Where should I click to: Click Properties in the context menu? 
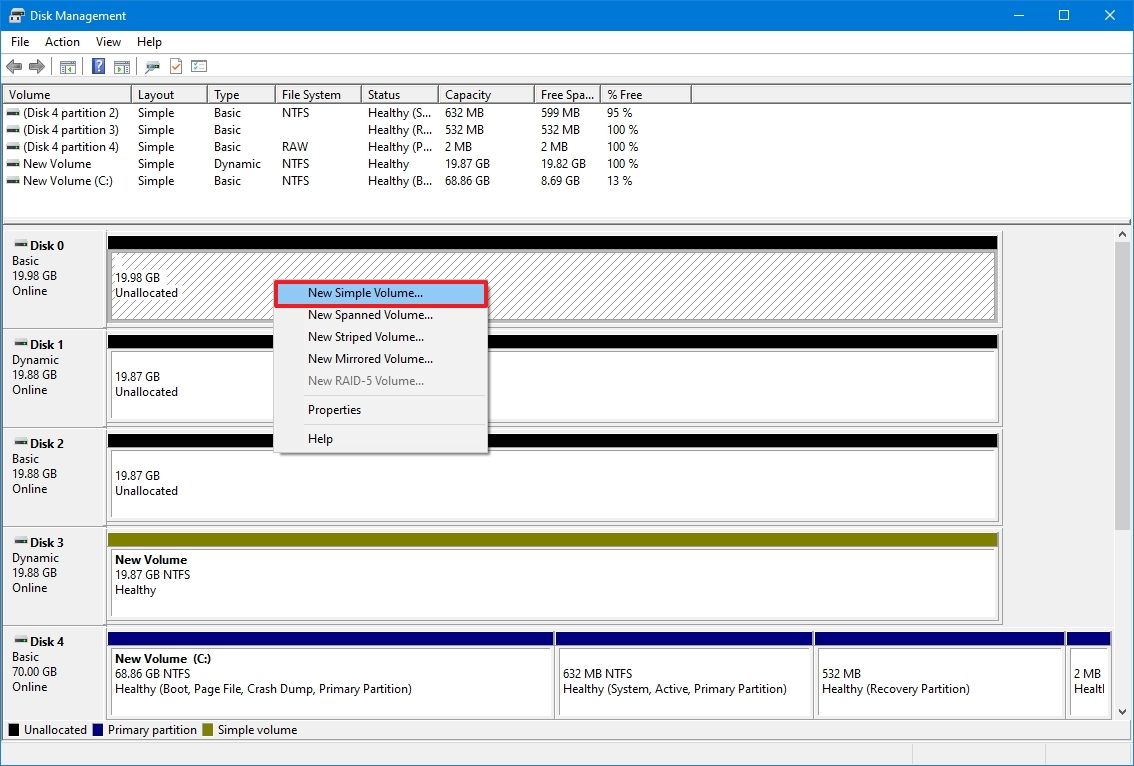click(334, 410)
